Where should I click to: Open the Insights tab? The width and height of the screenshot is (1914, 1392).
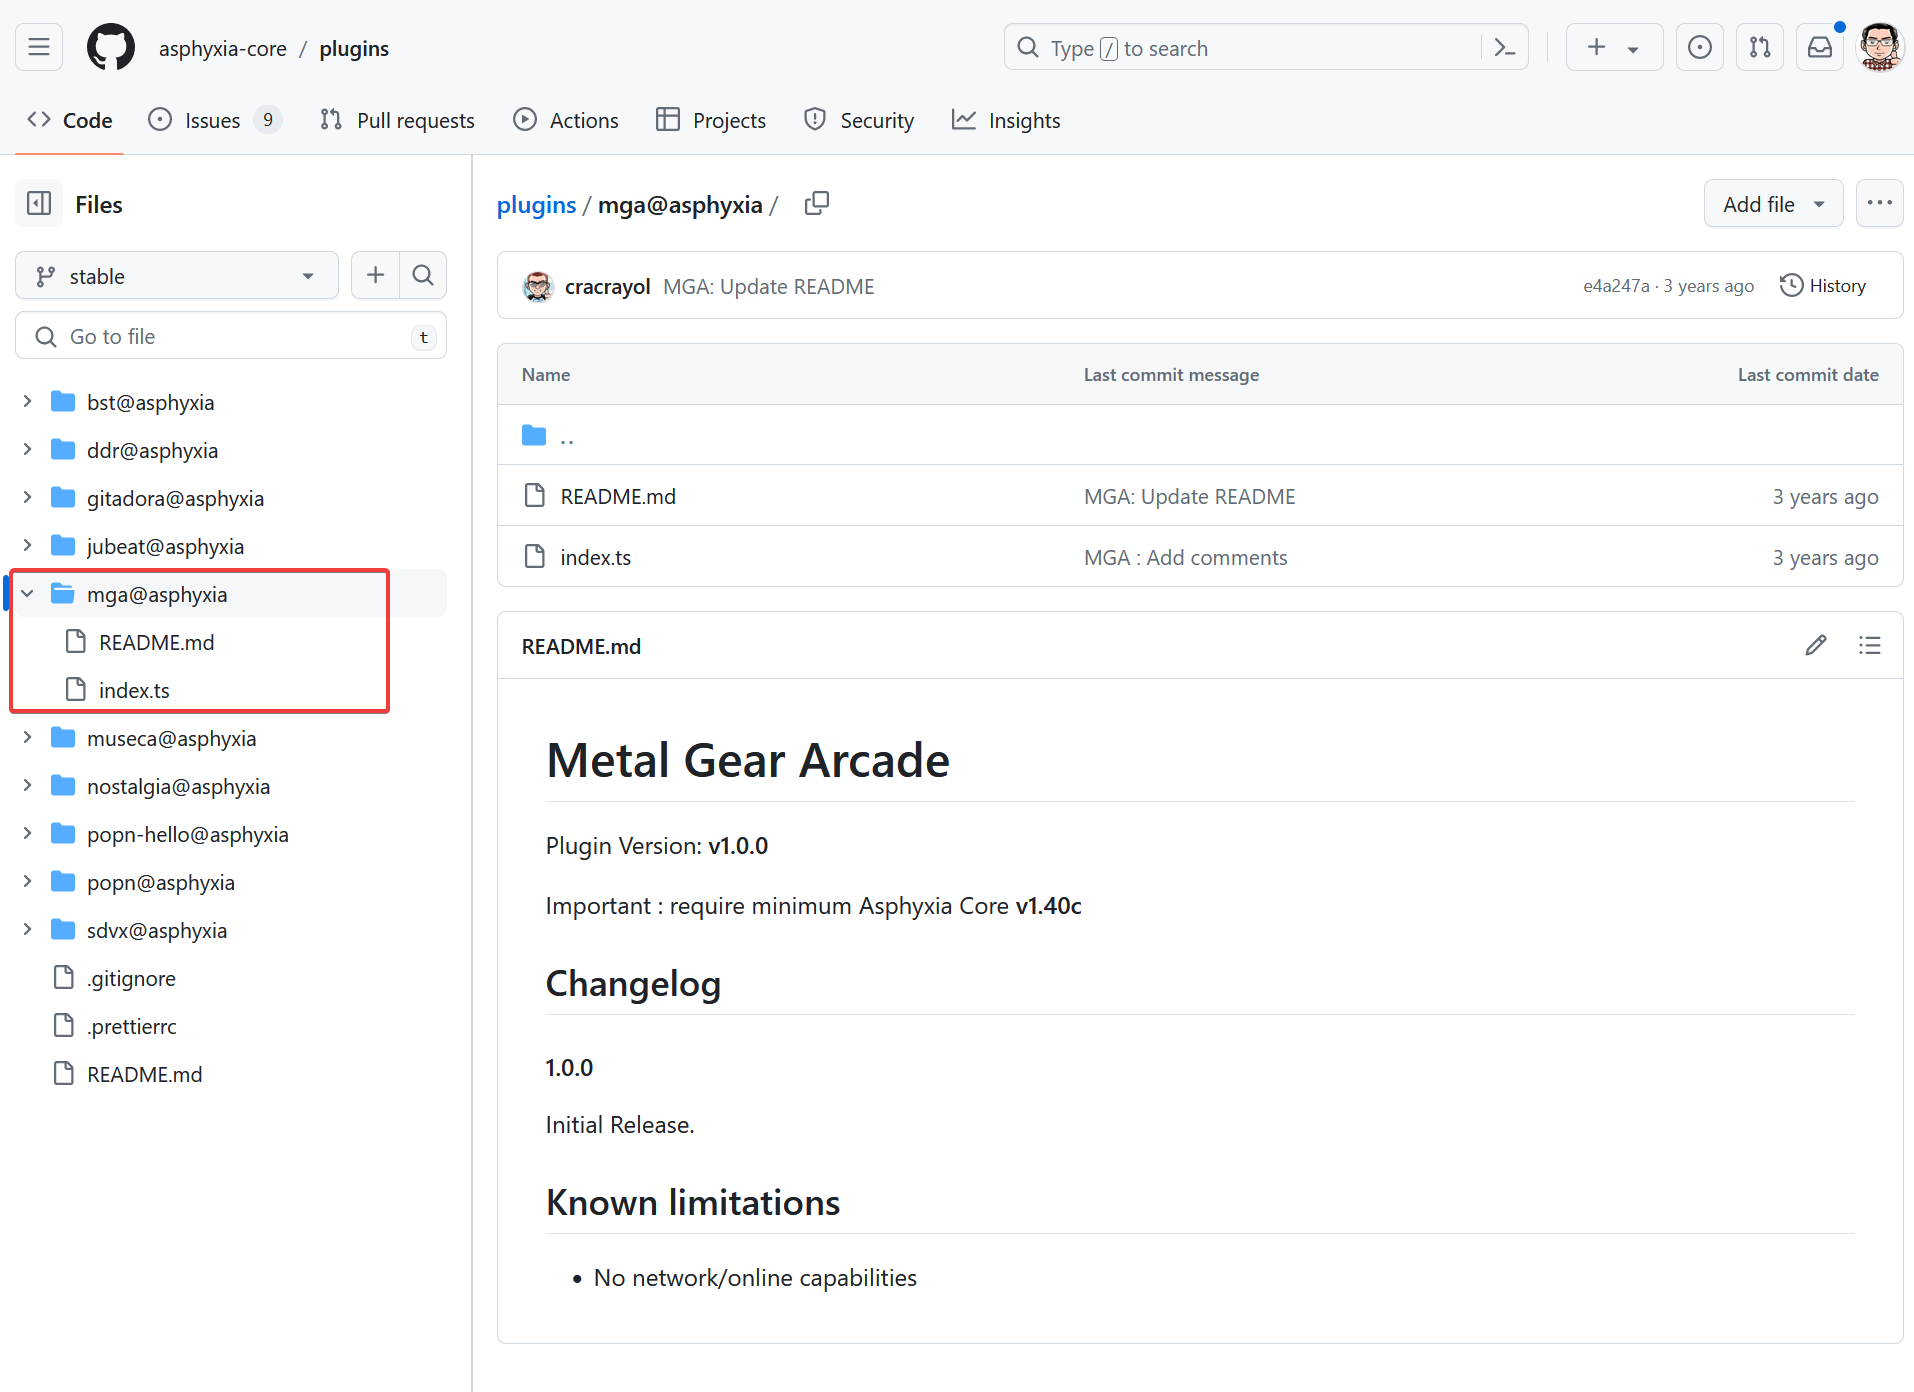pos(1006,121)
